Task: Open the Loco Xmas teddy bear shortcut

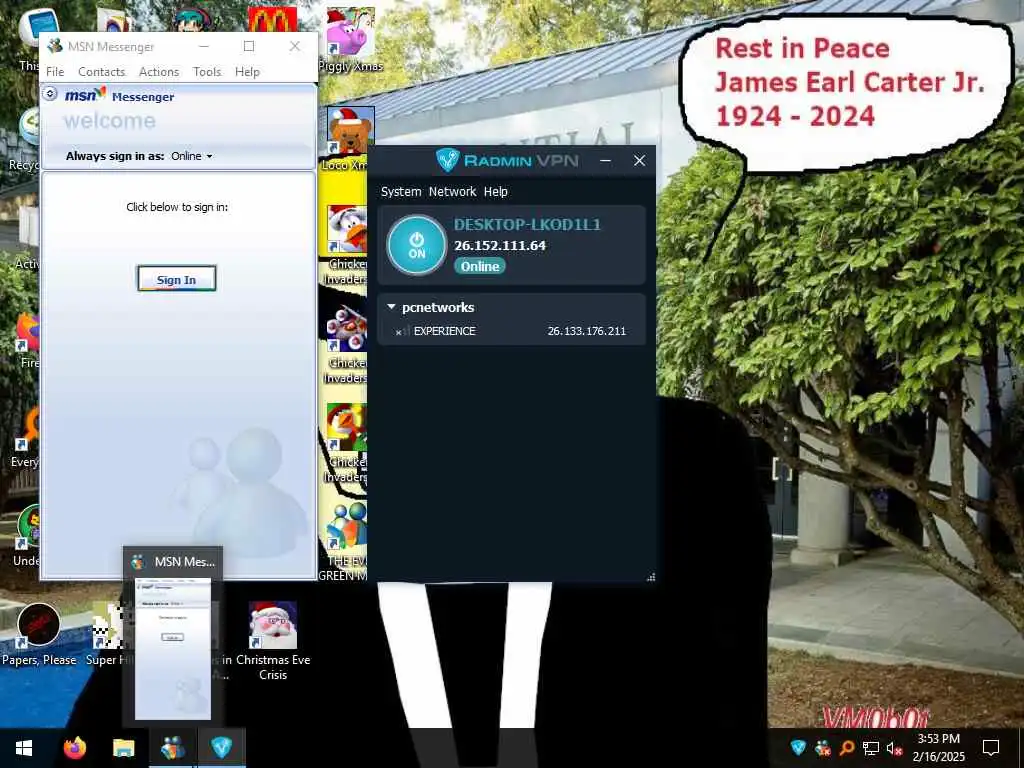Action: (350, 138)
